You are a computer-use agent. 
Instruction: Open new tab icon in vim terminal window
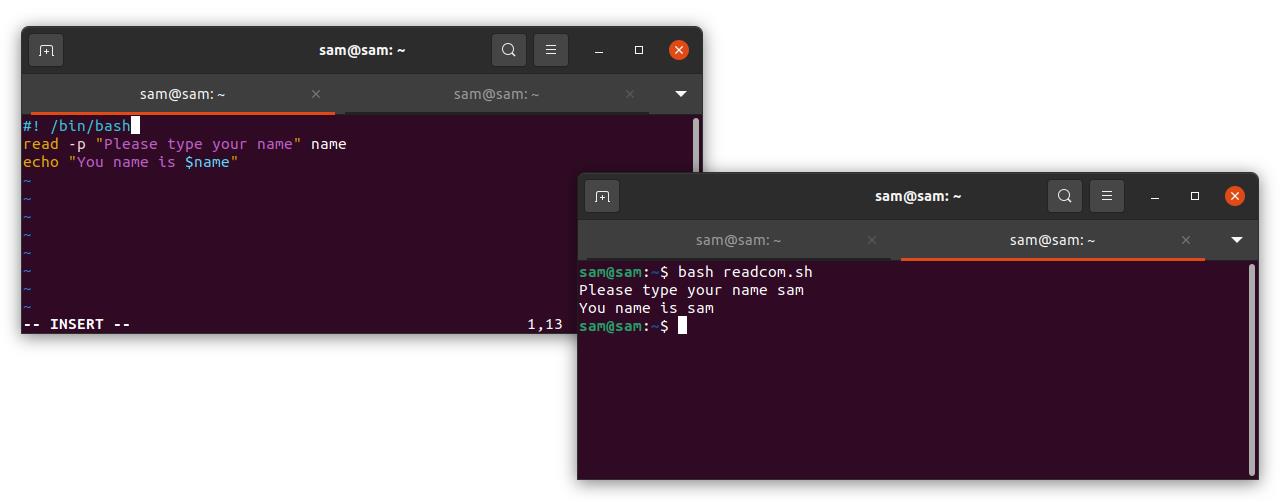click(46, 50)
